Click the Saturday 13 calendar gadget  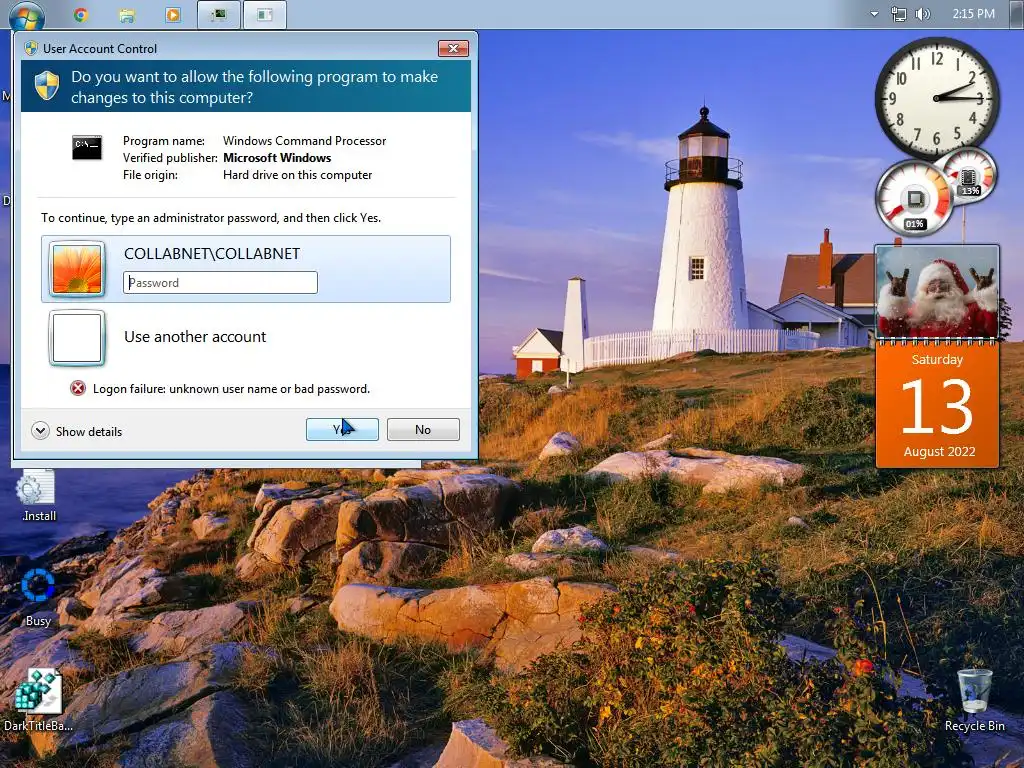(x=937, y=405)
